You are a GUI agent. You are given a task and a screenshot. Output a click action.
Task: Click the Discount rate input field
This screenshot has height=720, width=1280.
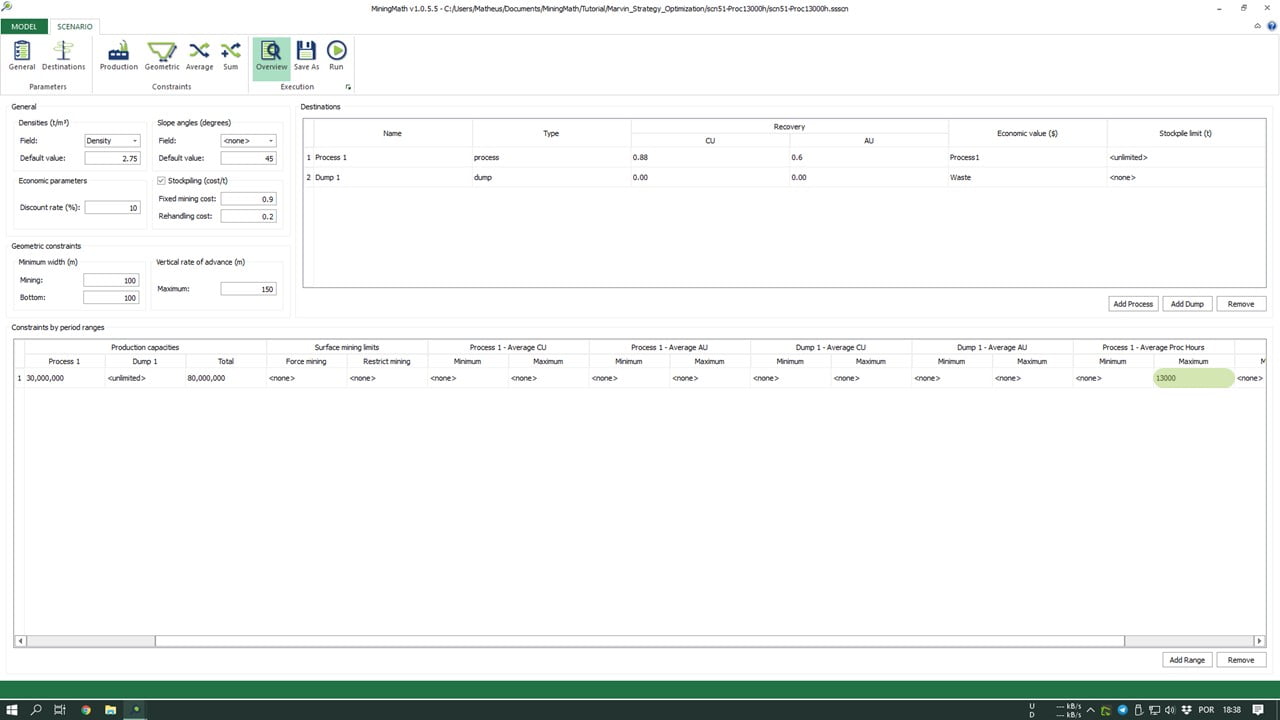pos(111,208)
